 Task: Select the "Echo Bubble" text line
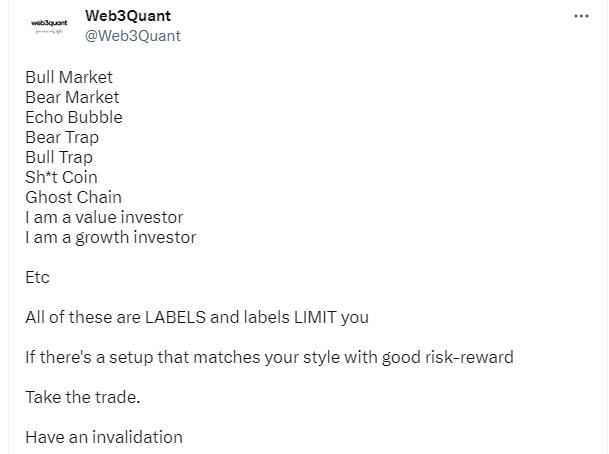pos(74,117)
